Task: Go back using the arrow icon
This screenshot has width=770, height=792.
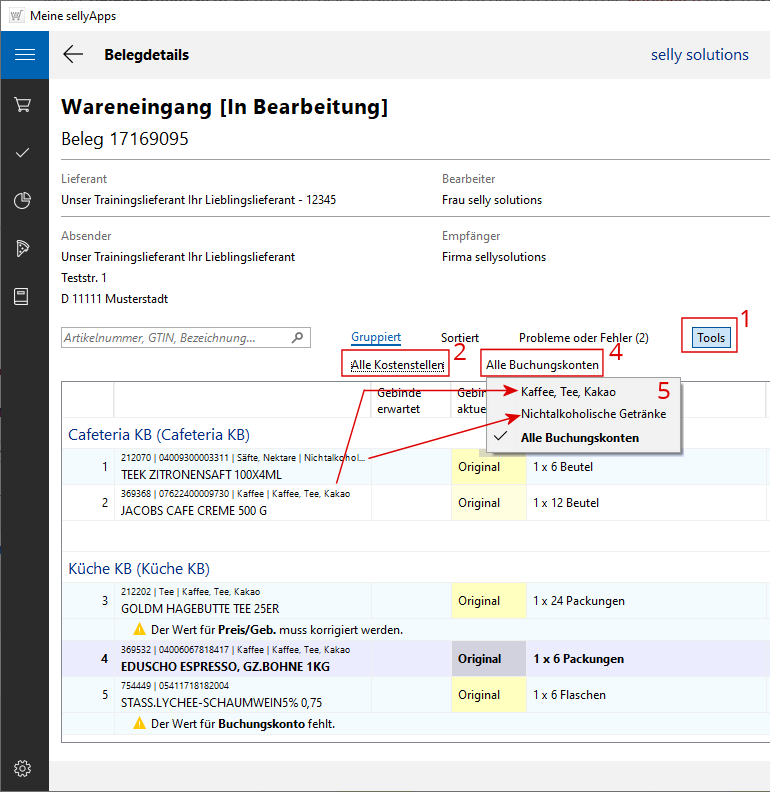Action: (x=73, y=55)
